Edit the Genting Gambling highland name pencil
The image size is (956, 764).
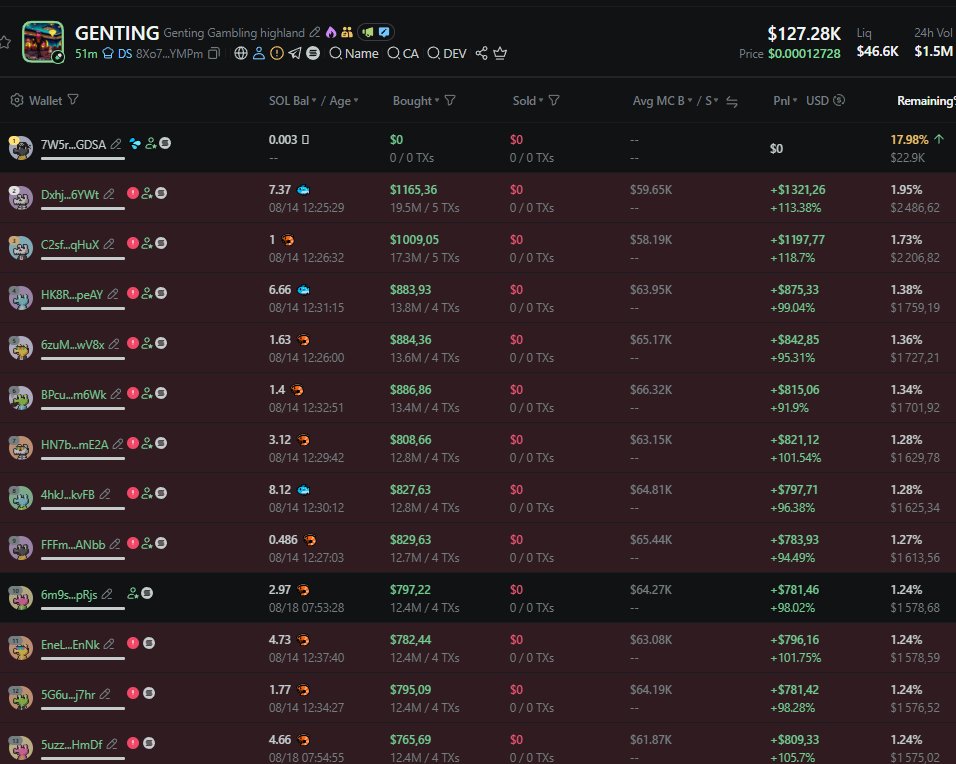click(315, 32)
